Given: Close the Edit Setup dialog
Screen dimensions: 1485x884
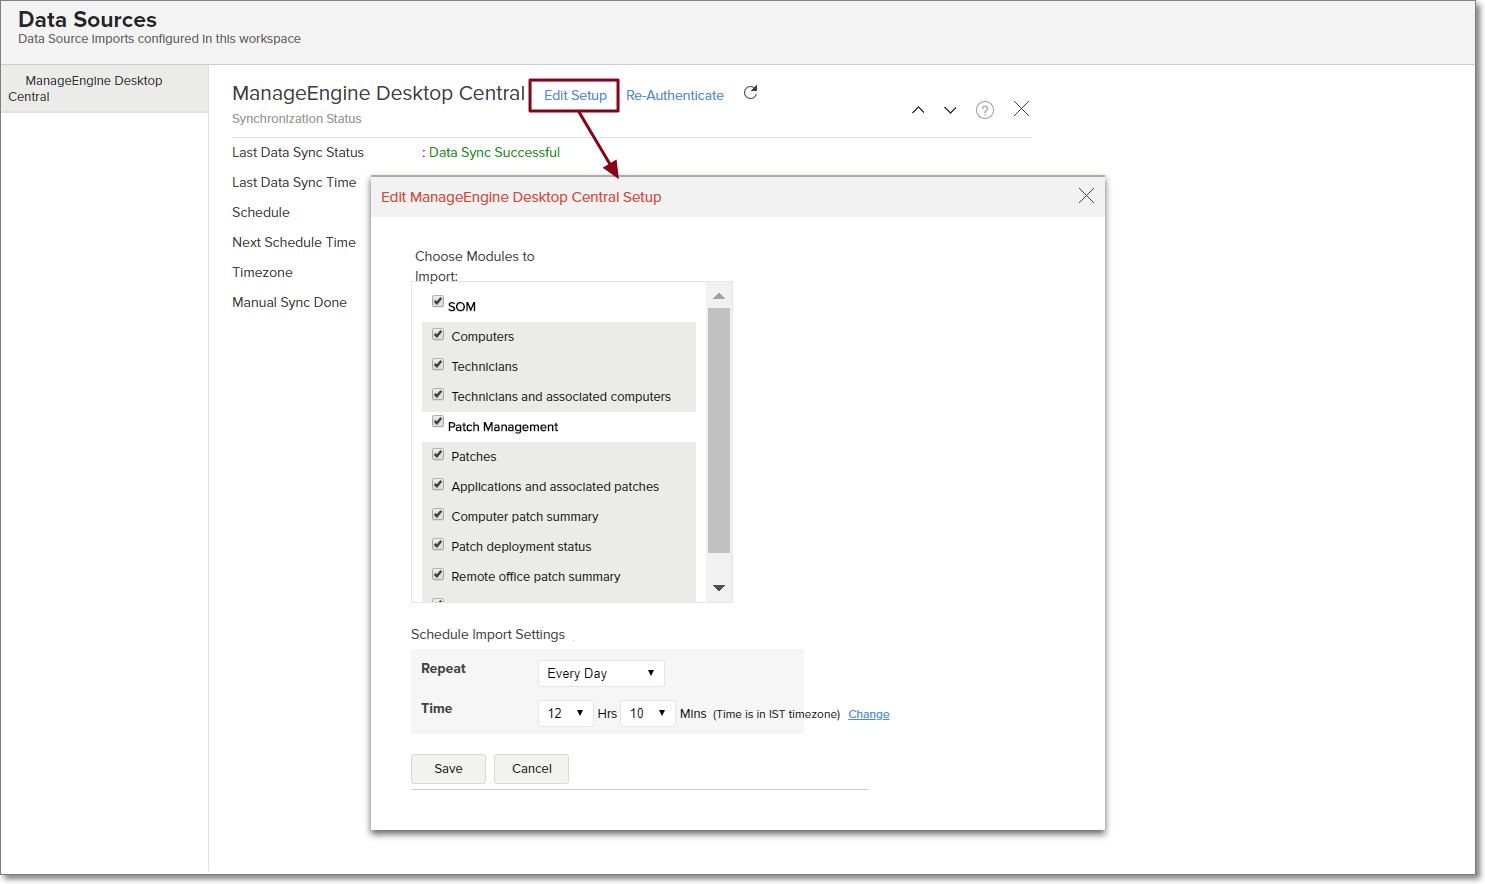Looking at the screenshot, I should click(1086, 196).
